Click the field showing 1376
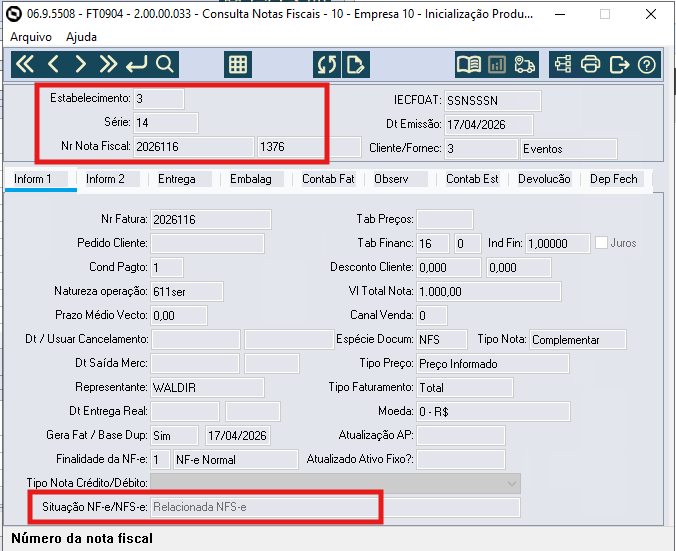676x551 pixels. pos(309,147)
